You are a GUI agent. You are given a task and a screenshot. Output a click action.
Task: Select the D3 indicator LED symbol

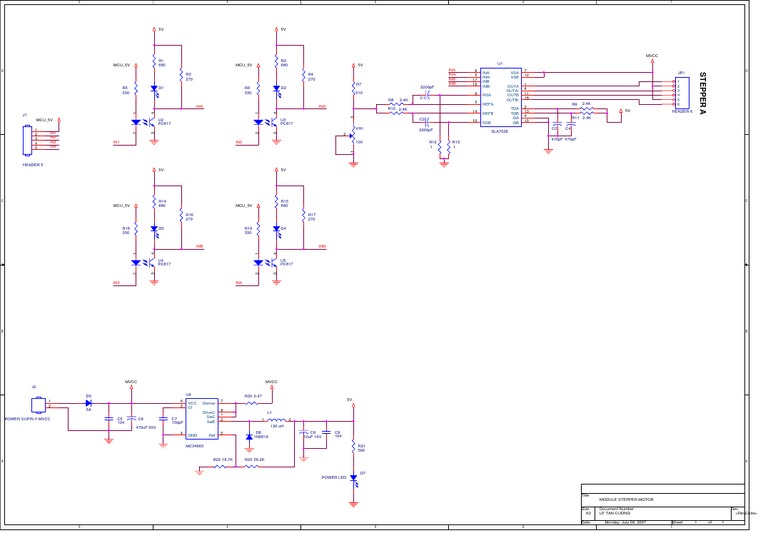[154, 231]
